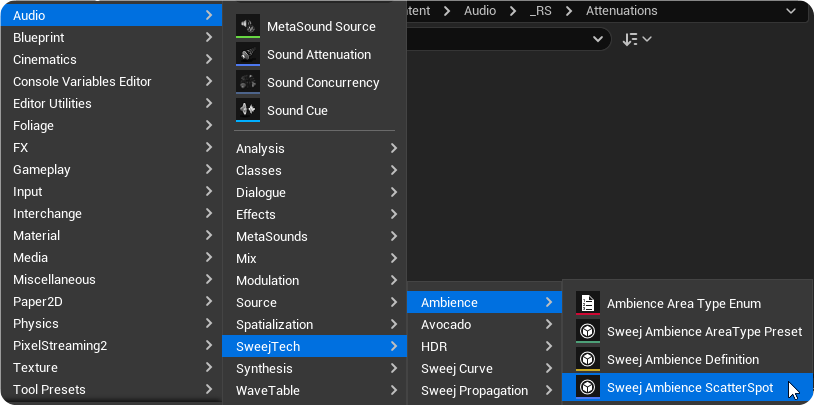
Task: Choose Sweej Ambience Definition
Action: pos(687,359)
